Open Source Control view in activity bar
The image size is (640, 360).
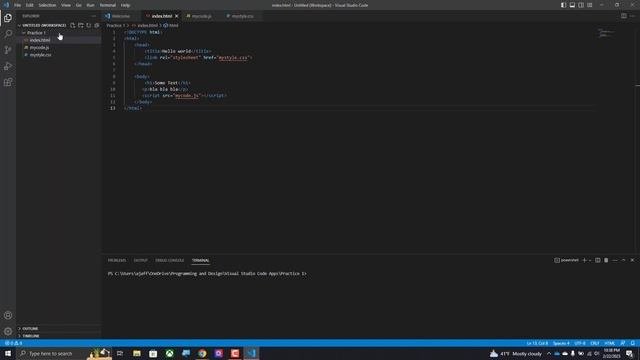click(x=8, y=50)
